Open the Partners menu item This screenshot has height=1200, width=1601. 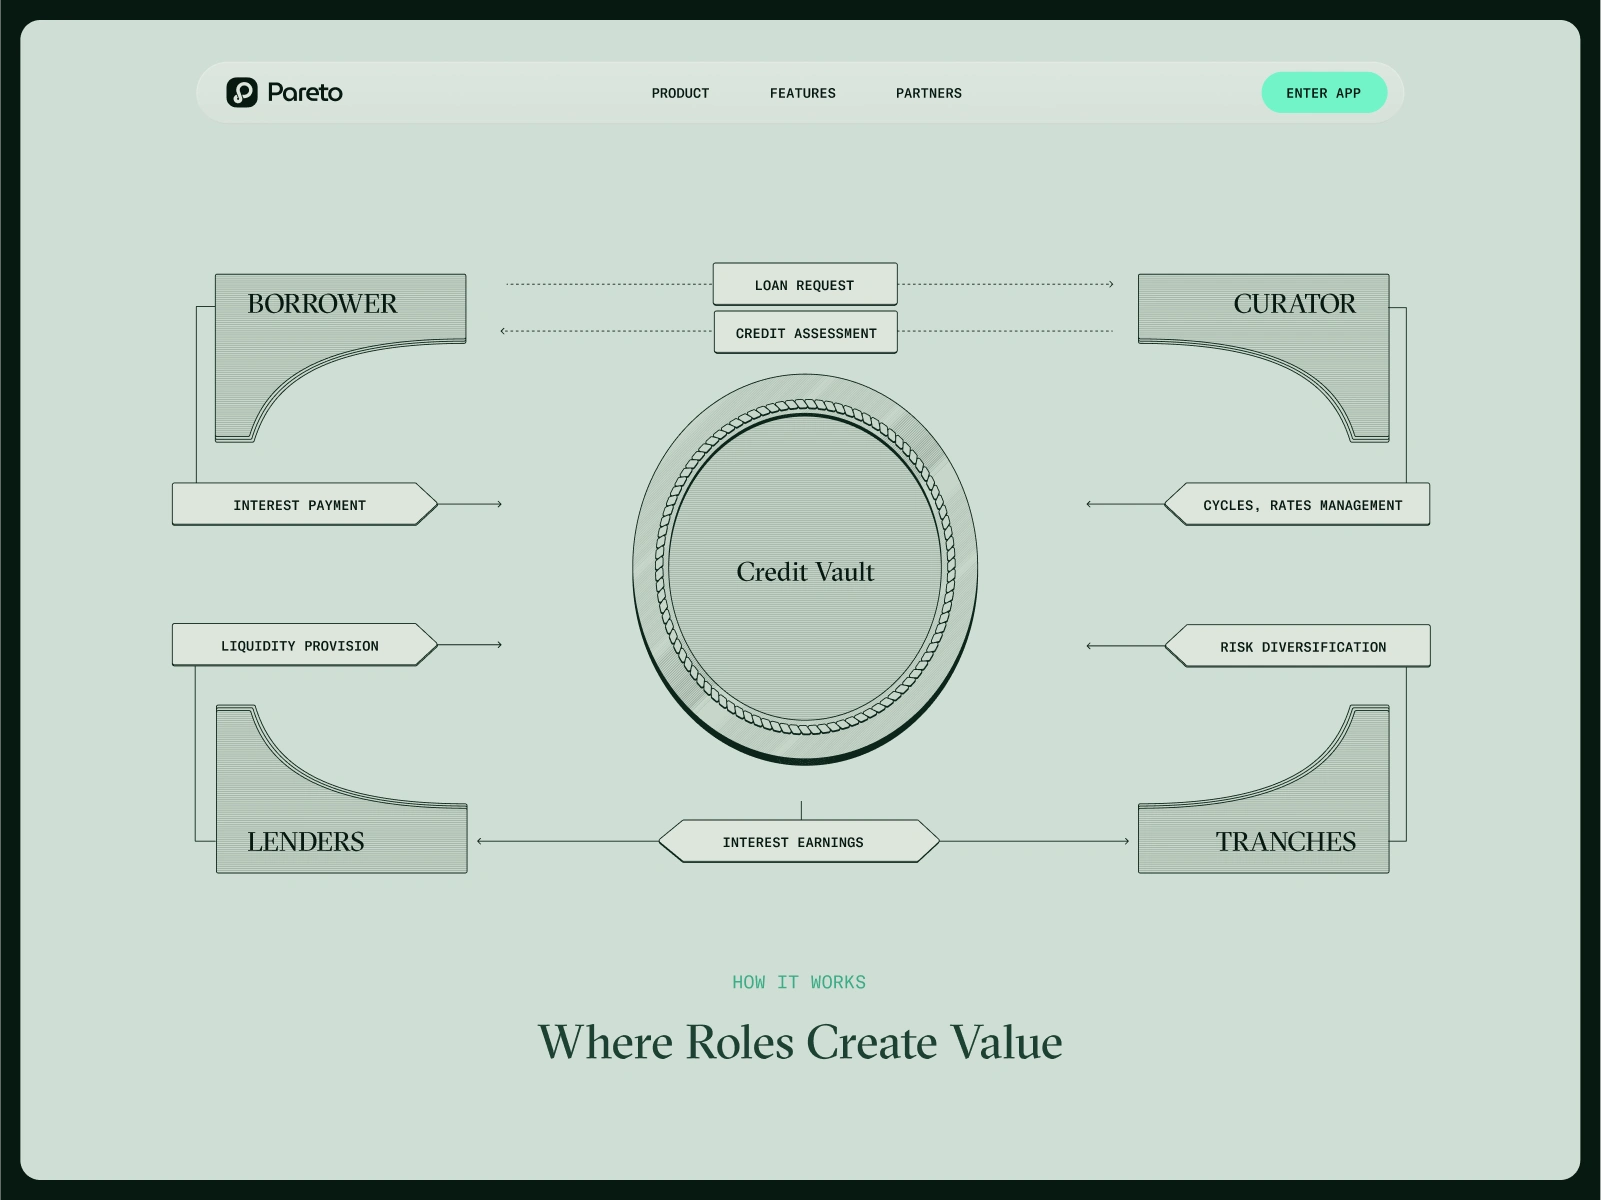(928, 93)
